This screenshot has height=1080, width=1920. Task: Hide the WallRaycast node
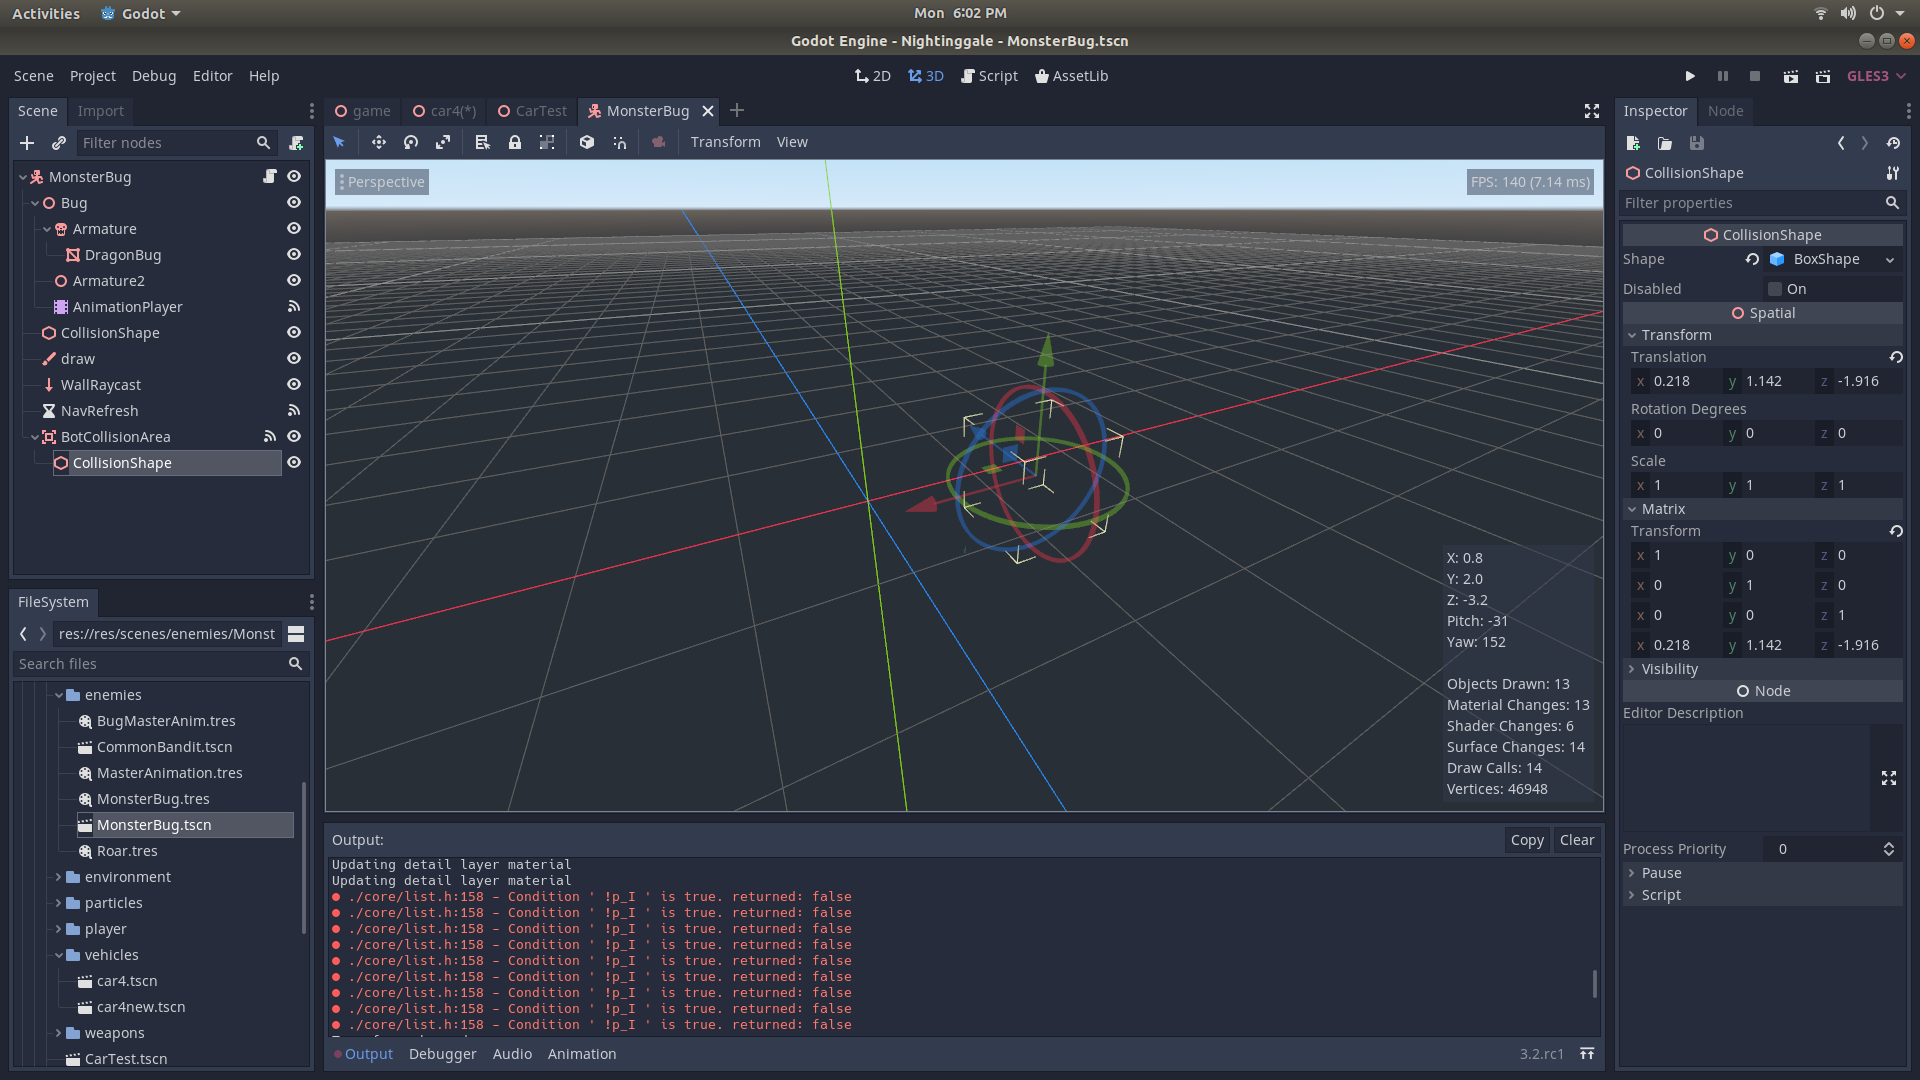coord(293,384)
